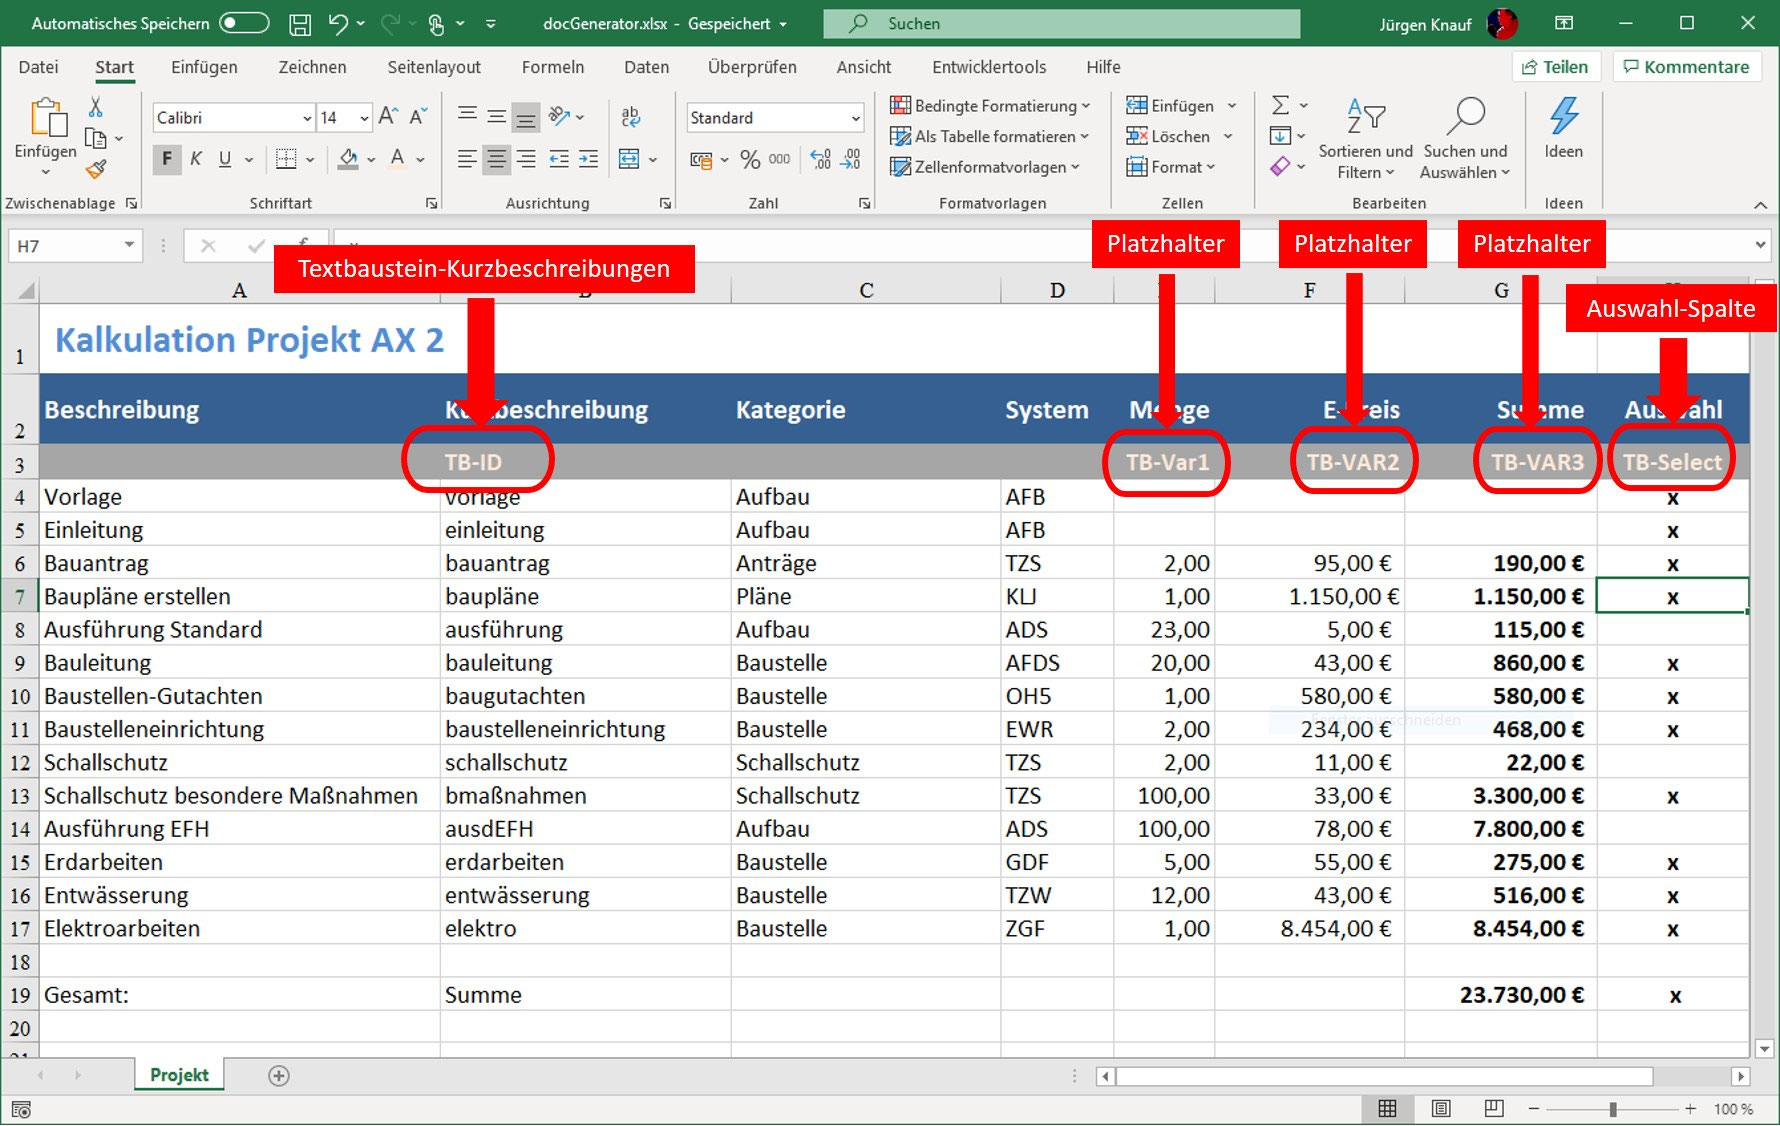The image size is (1780, 1126).
Task: Adjust the zoom slider in status bar
Action: 1611,1108
